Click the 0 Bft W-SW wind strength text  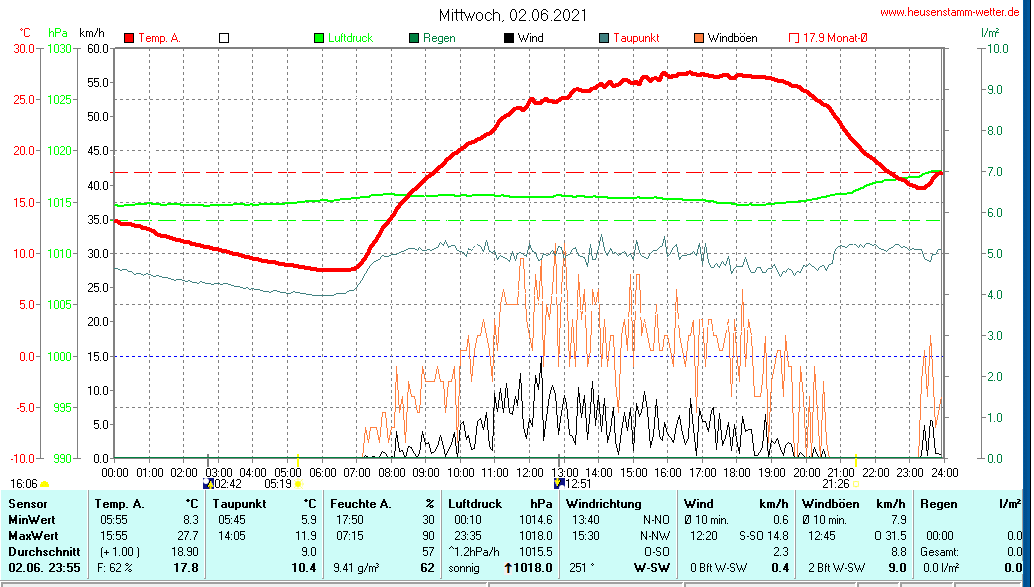[x=719, y=567]
